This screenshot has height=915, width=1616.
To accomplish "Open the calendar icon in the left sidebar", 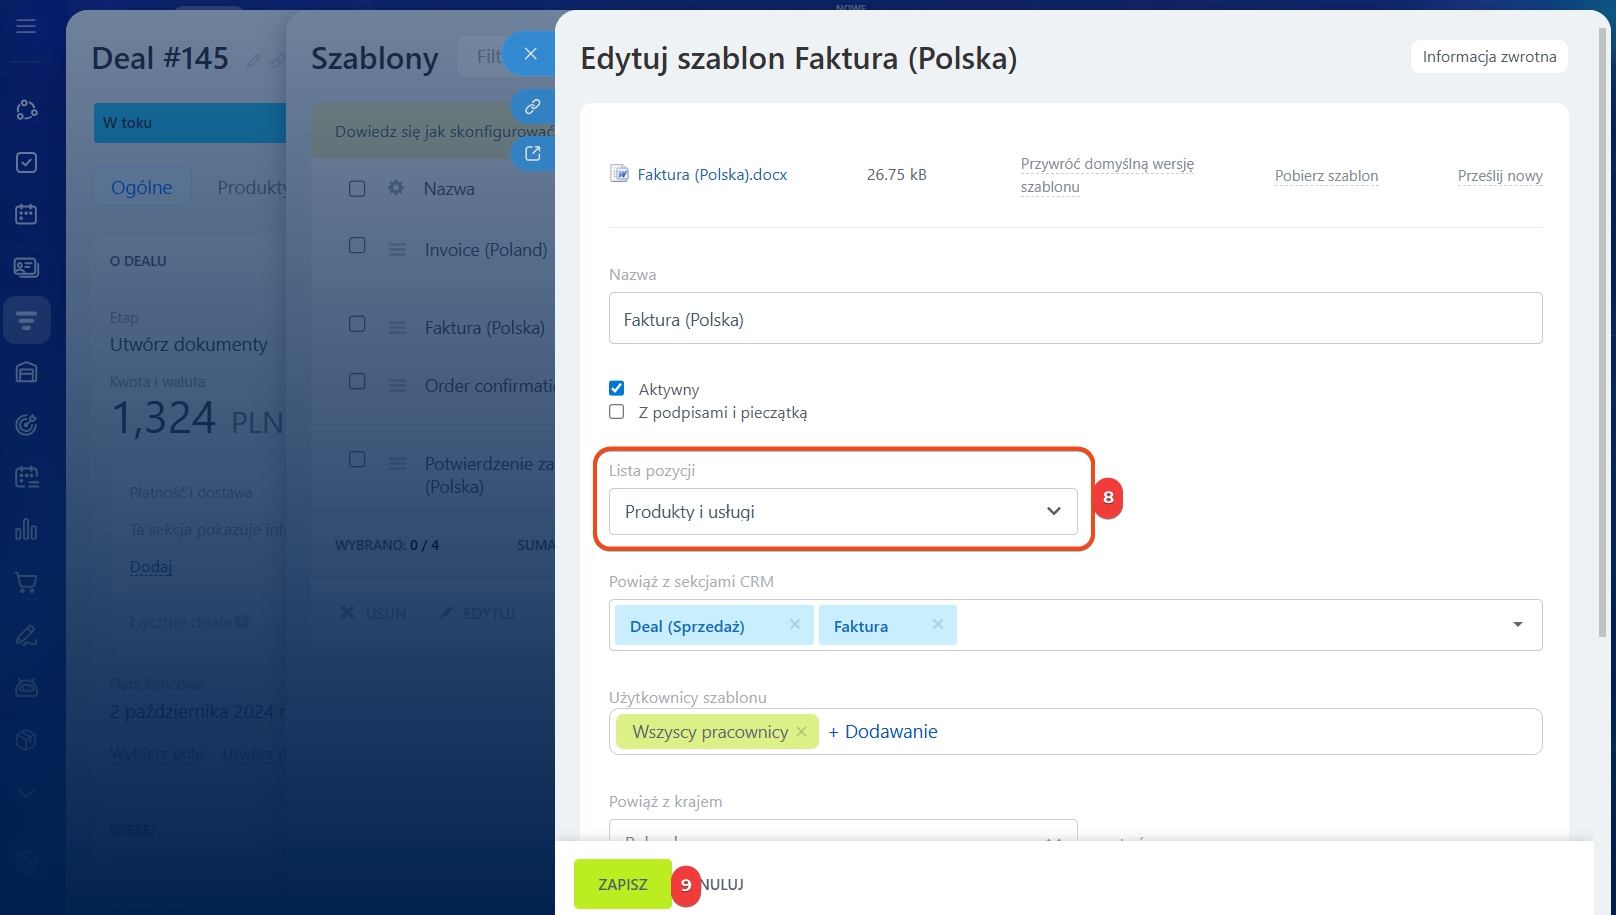I will pyautogui.click(x=27, y=214).
